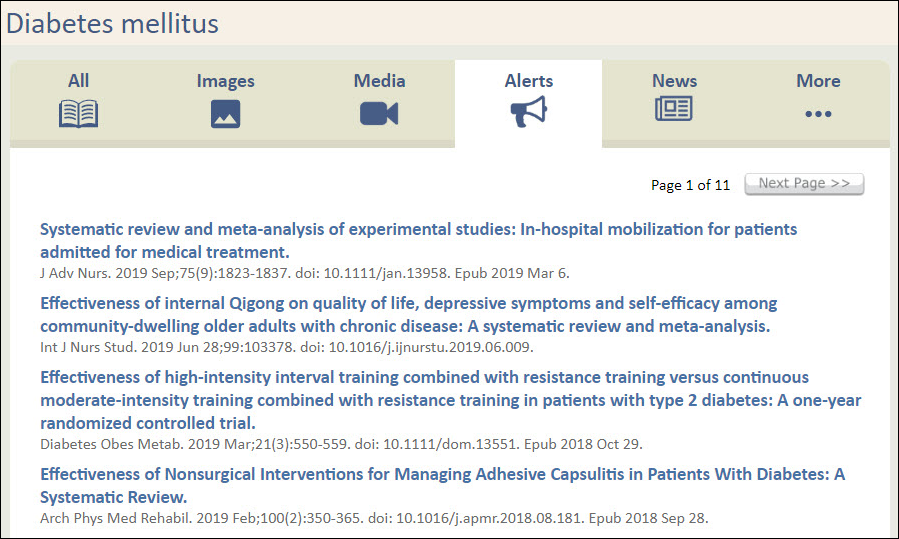Click the video camera icon under Media

pyautogui.click(x=379, y=114)
